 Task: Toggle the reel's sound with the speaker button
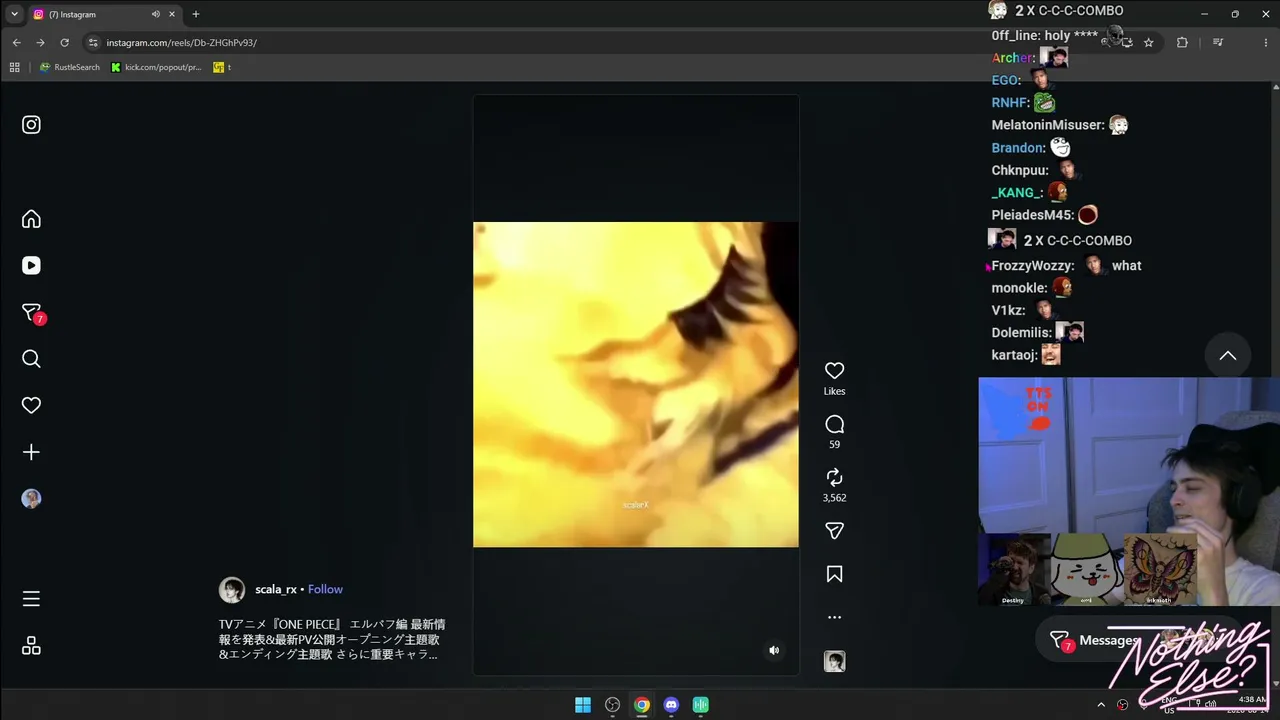click(774, 650)
